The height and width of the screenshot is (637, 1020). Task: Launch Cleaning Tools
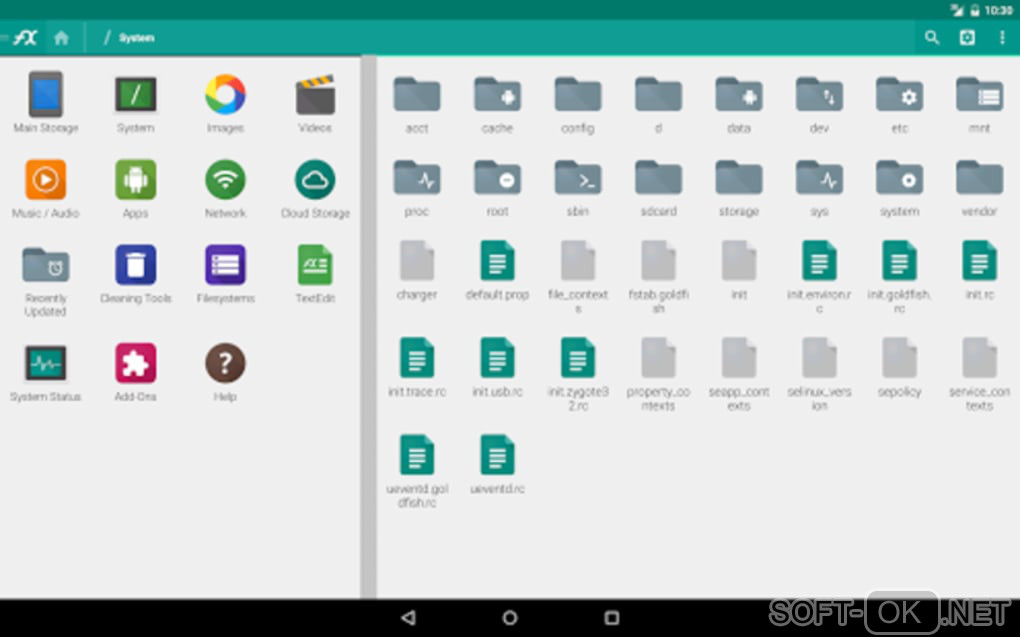coord(135,266)
